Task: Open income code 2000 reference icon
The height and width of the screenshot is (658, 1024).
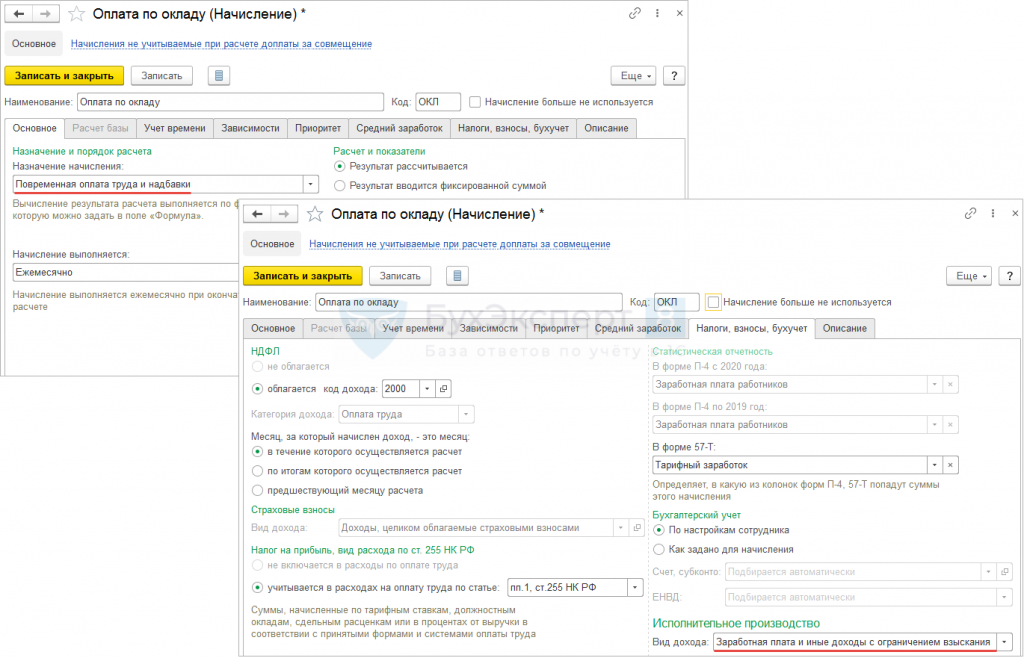Action: [443, 388]
